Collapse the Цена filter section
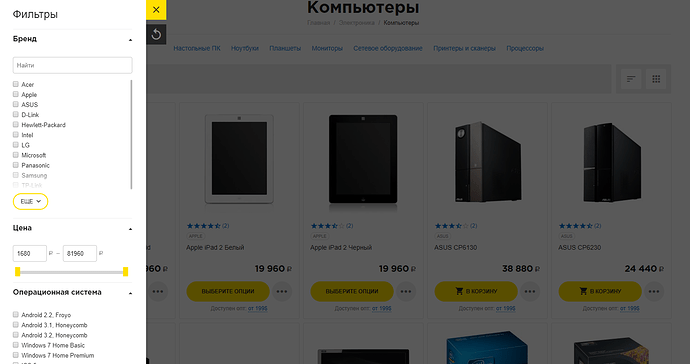This screenshot has width=690, height=364. tap(130, 229)
